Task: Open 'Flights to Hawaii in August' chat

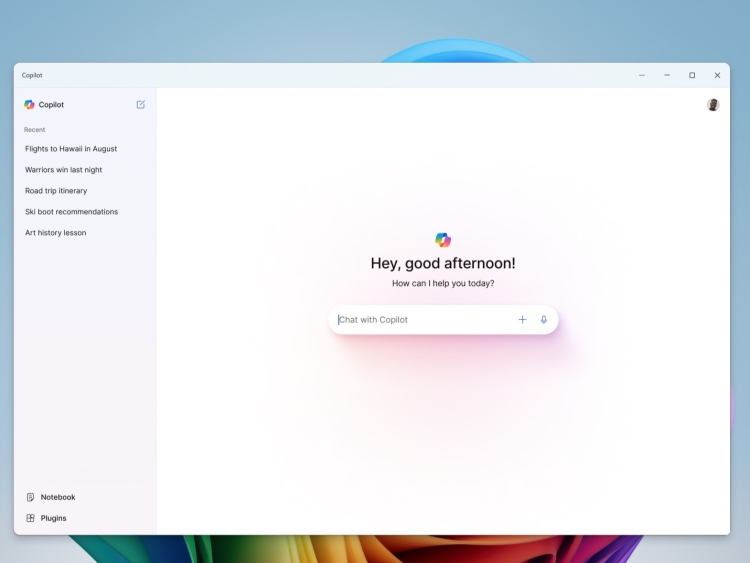Action: click(x=71, y=149)
